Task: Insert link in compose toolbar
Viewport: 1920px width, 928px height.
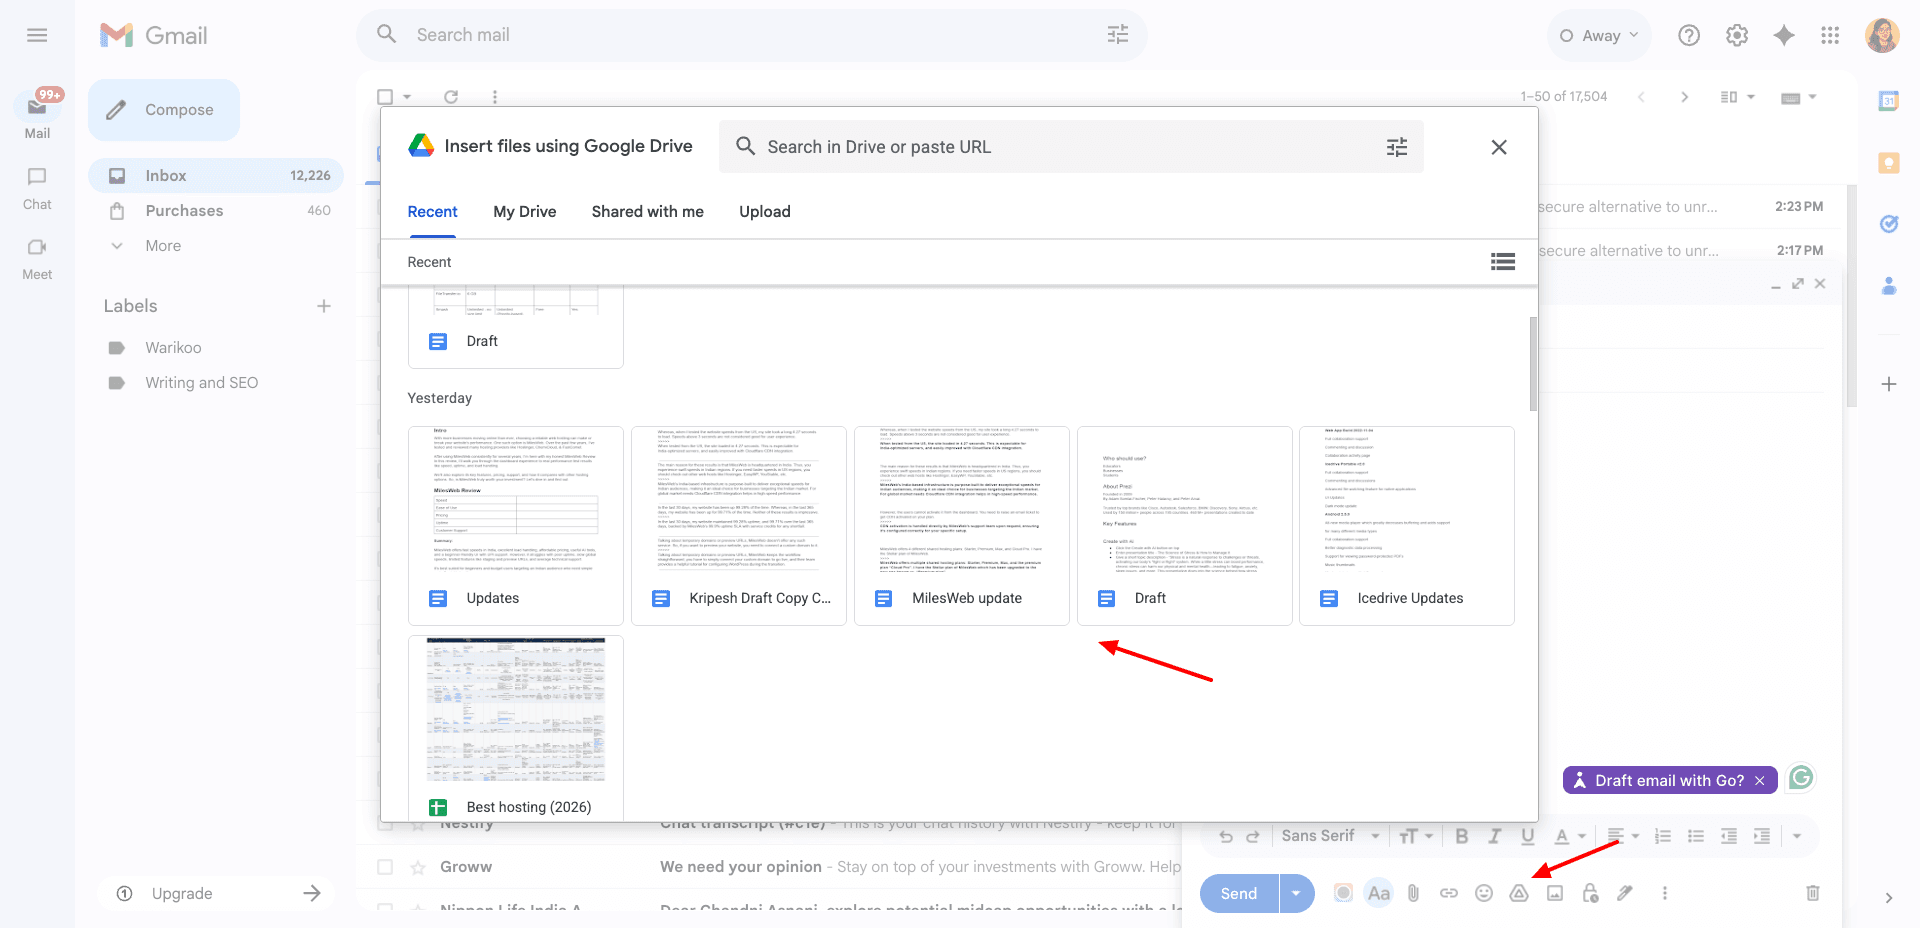Action: pos(1449,893)
